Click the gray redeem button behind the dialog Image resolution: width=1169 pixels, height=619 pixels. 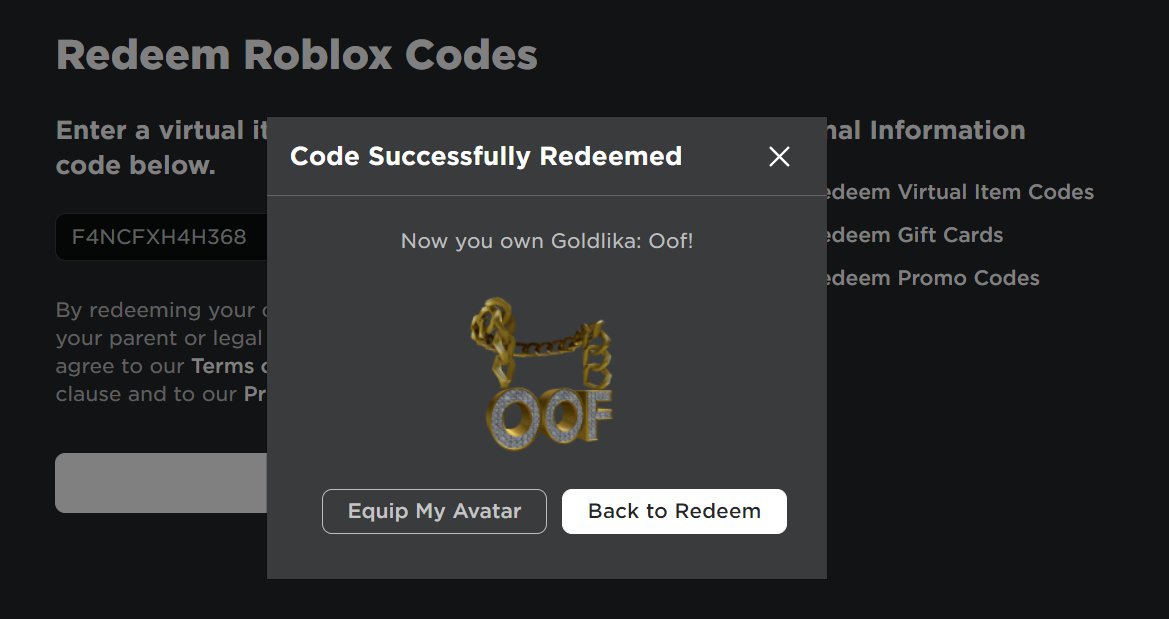[x=161, y=483]
